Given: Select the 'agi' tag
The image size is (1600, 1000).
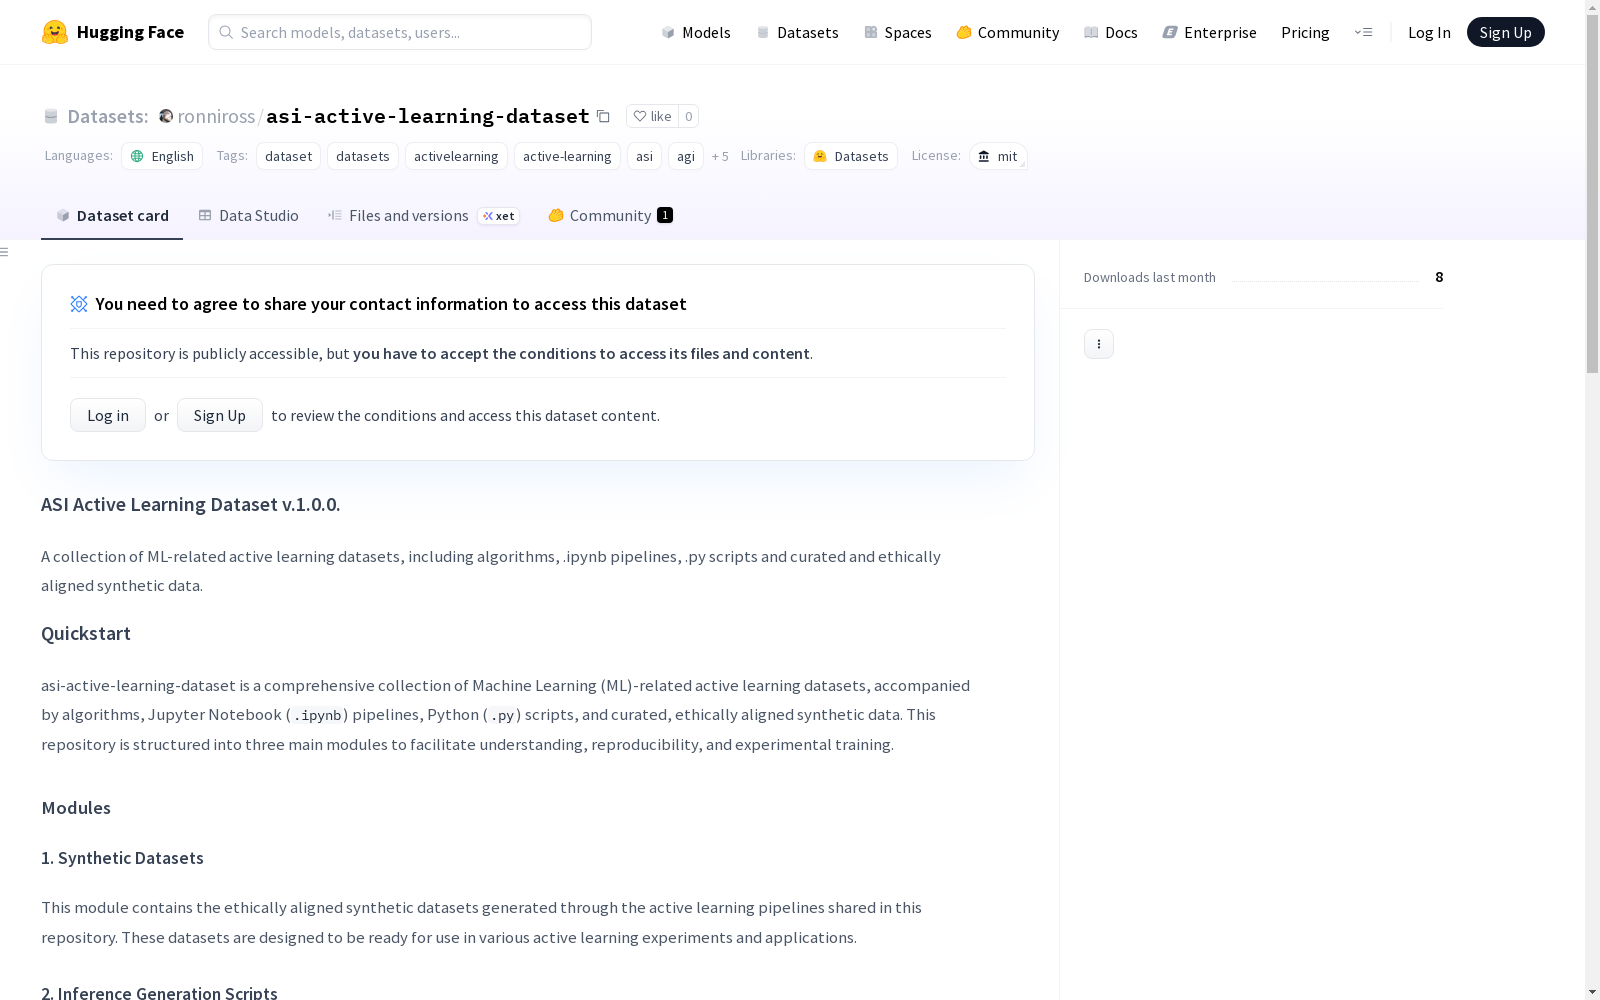Looking at the screenshot, I should 686,156.
